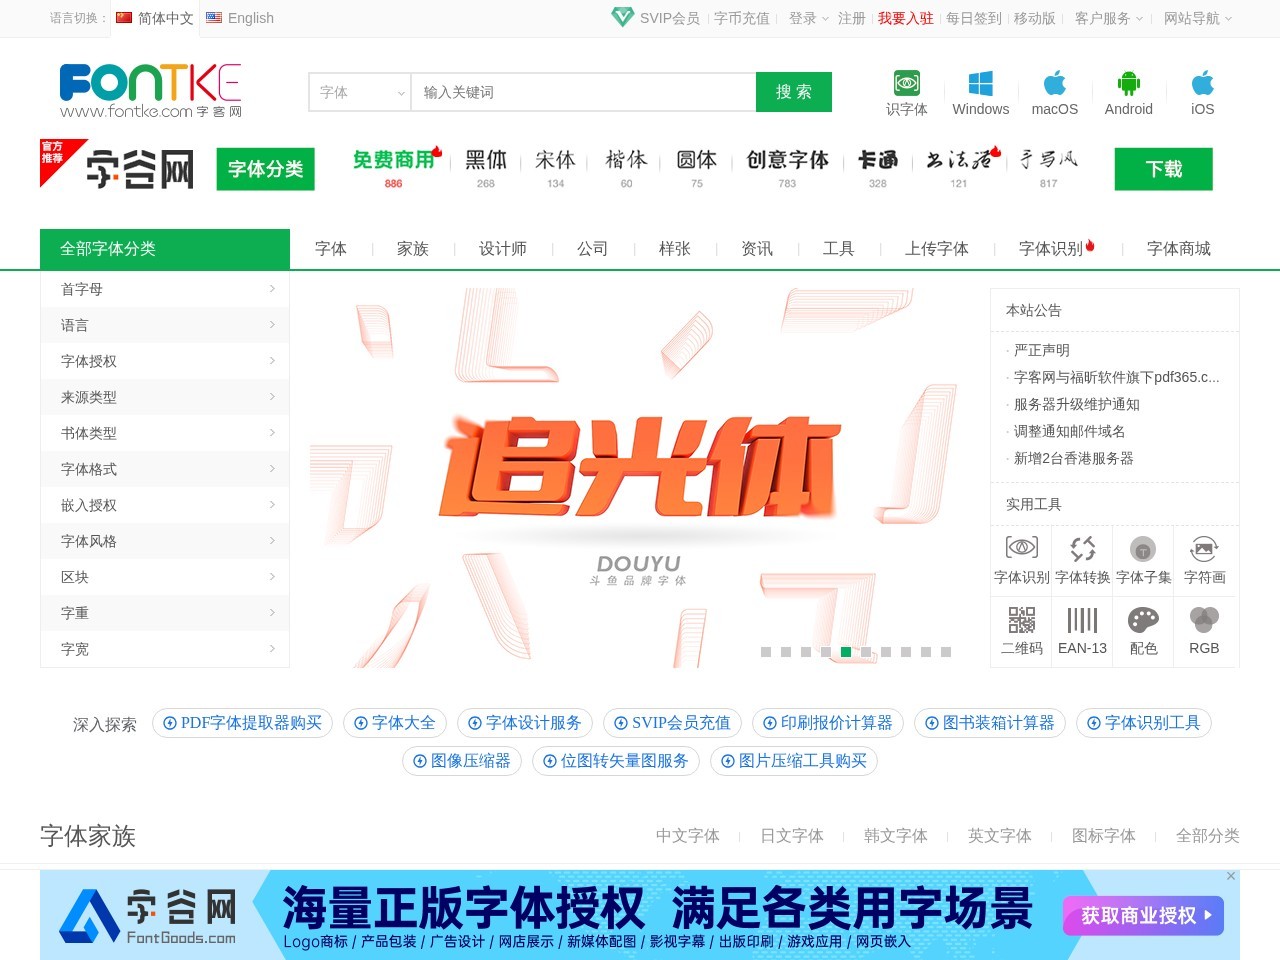Switch language to English

(240, 18)
